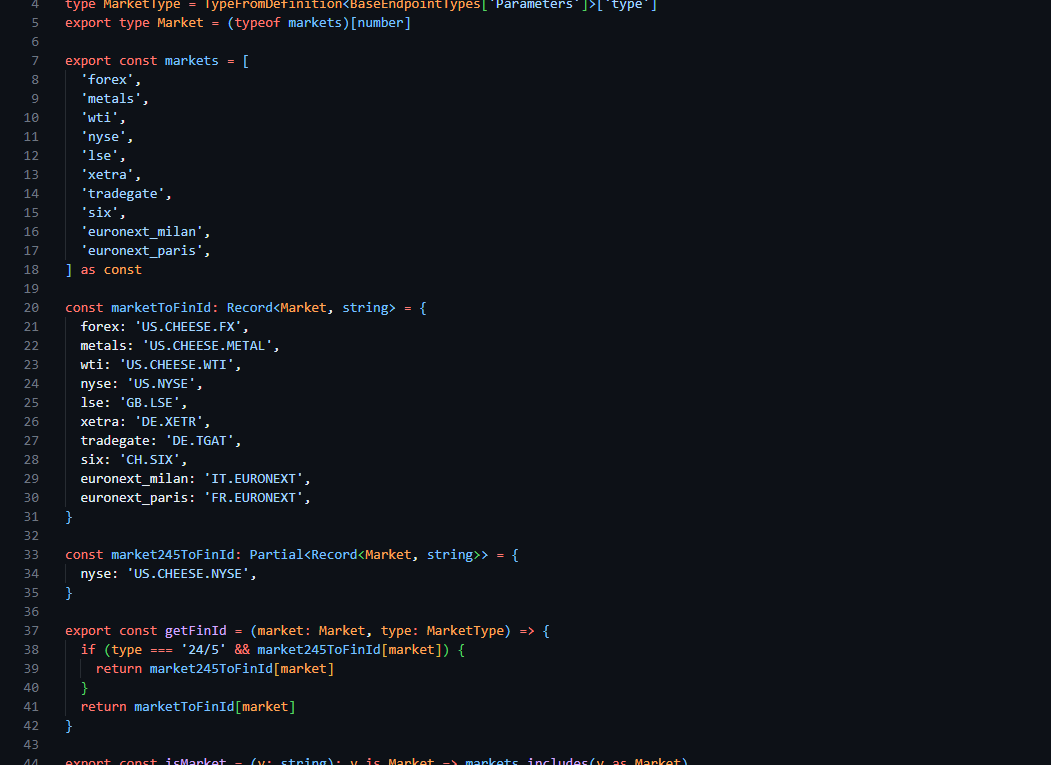Image resolution: width=1051 pixels, height=765 pixels.
Task: Click 'as const' closing the markets array
Action: pyautogui.click(x=111, y=269)
